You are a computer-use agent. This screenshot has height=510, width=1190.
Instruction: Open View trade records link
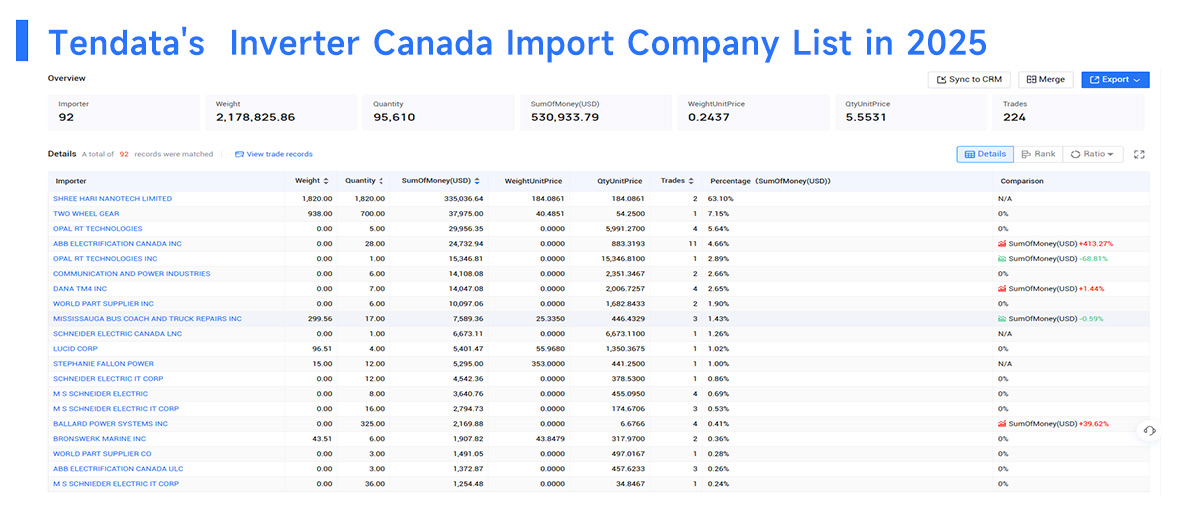coord(274,154)
